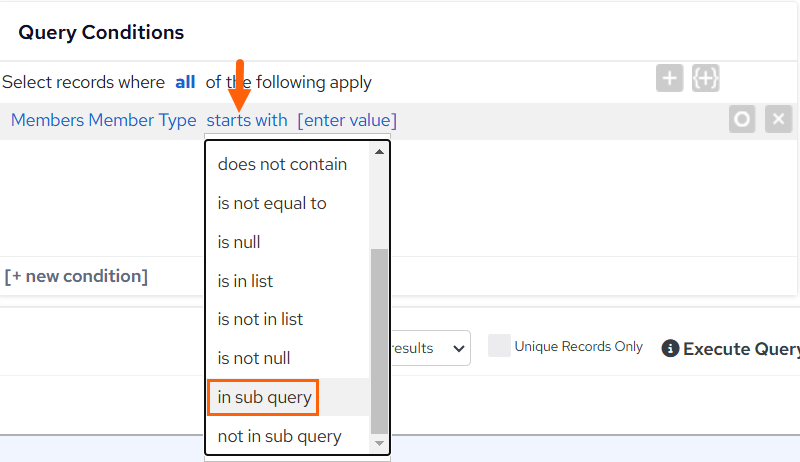
Task: Choose 'is not null' operator
Action: tap(254, 358)
